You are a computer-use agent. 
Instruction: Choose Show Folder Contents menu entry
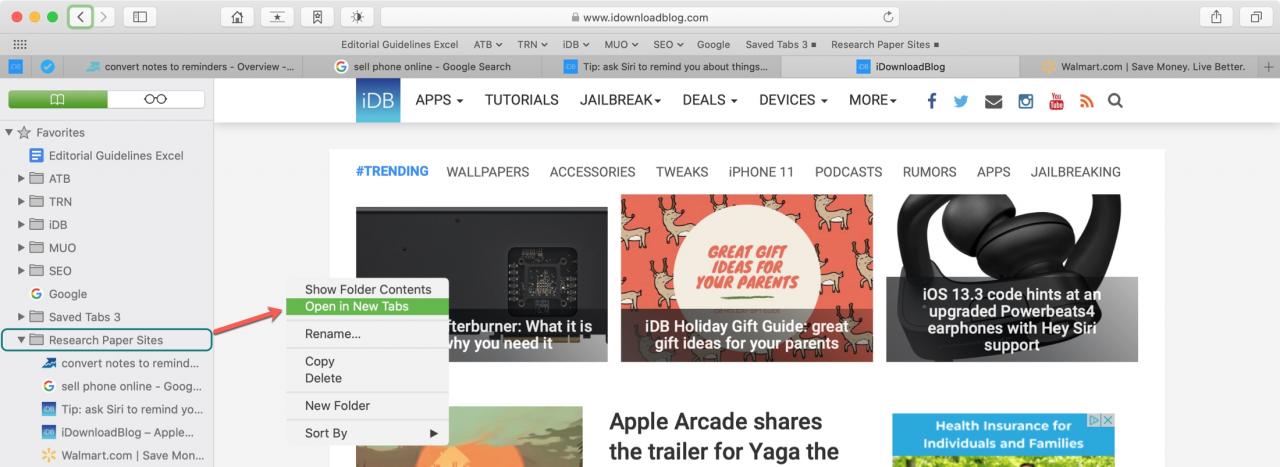(368, 289)
